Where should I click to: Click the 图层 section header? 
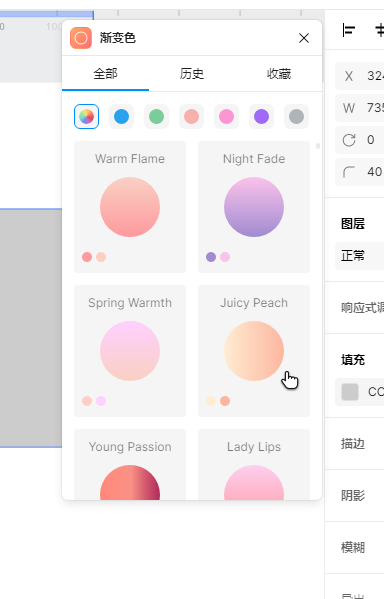(x=353, y=223)
